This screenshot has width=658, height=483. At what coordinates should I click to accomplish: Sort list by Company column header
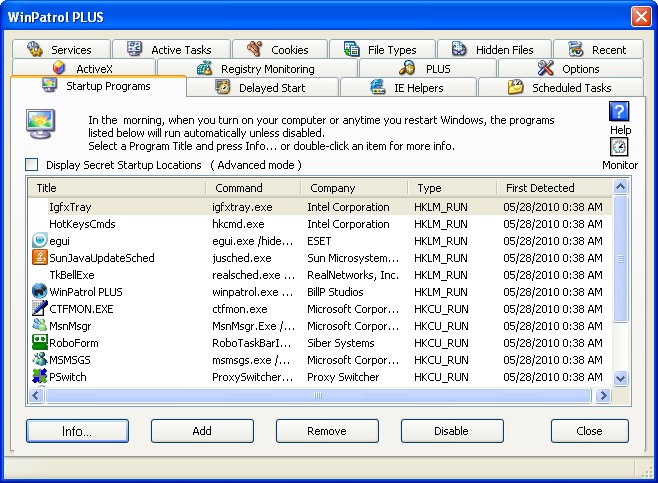coord(355,188)
